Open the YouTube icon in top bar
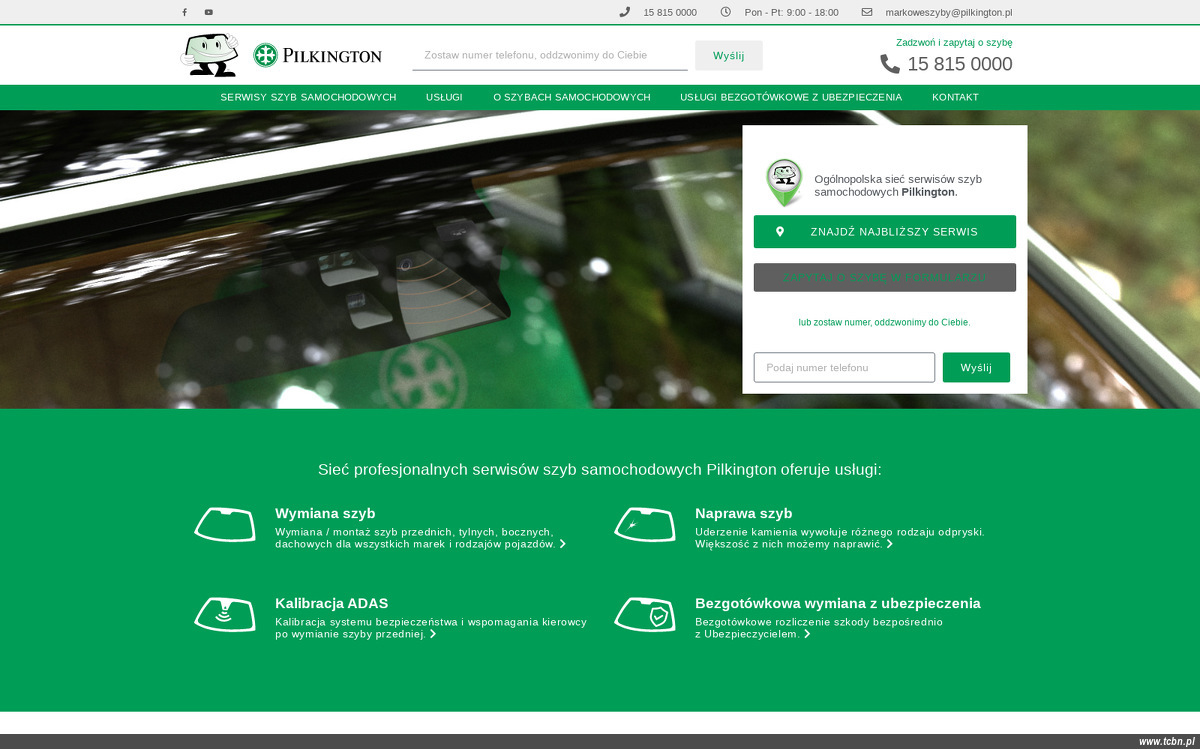Image resolution: width=1200 pixels, height=749 pixels. (209, 12)
